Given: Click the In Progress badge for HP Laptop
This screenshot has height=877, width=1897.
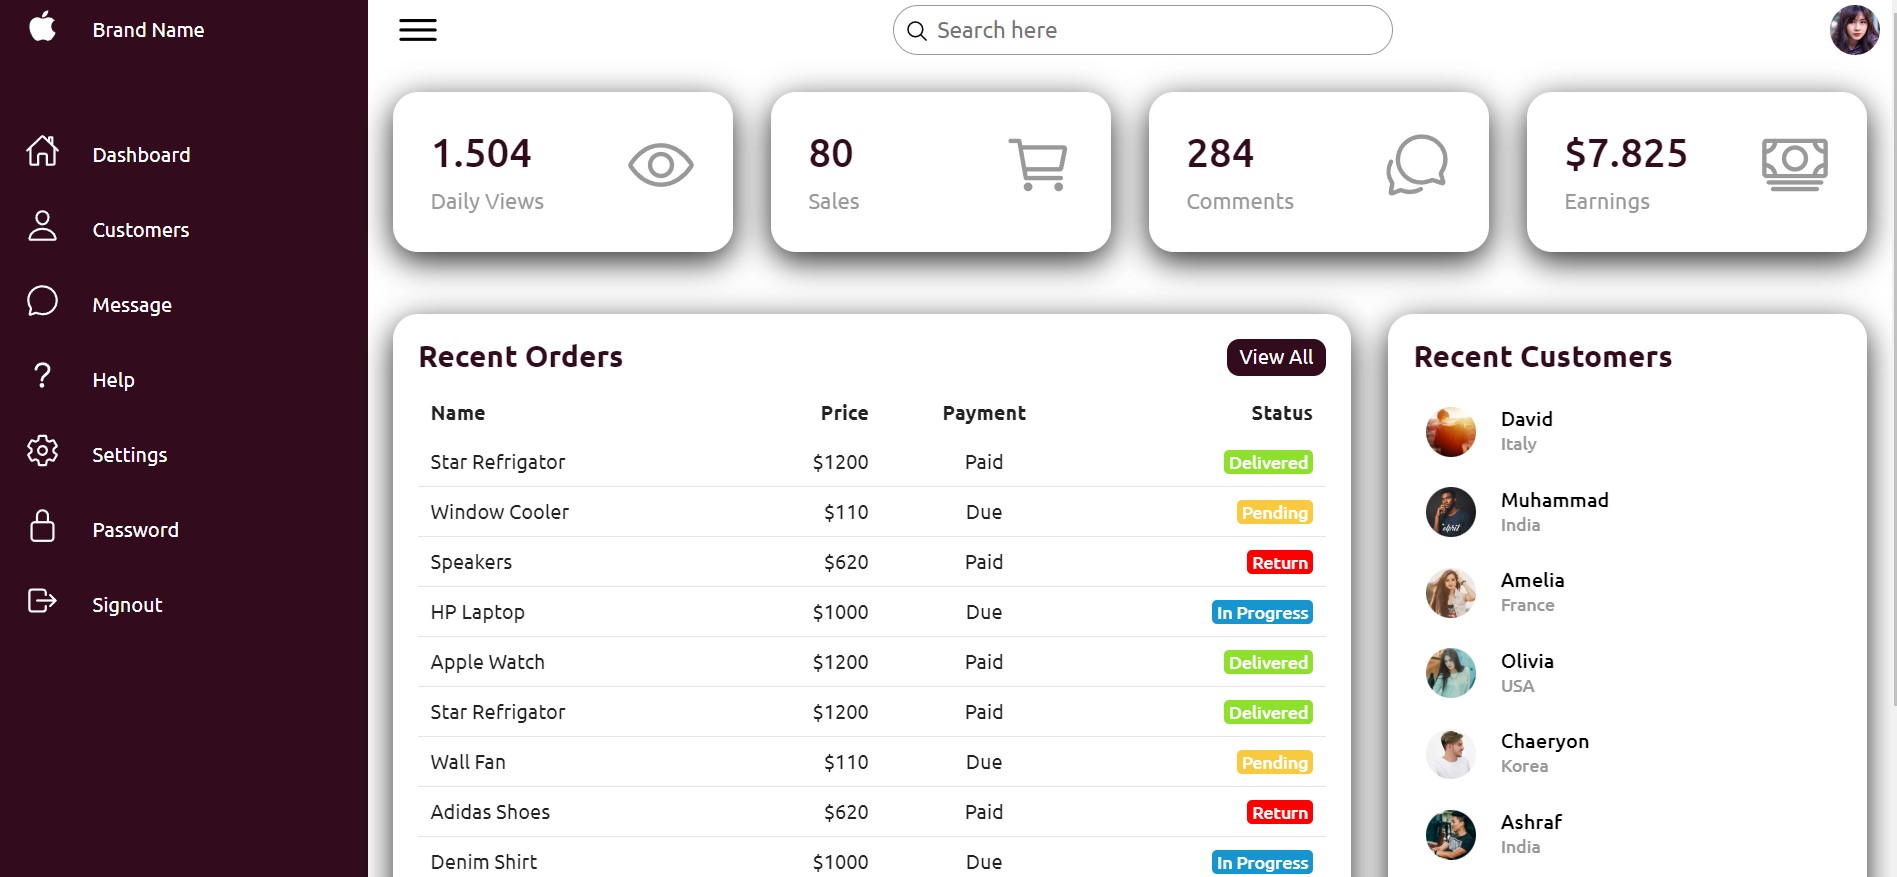Looking at the screenshot, I should [x=1262, y=613].
